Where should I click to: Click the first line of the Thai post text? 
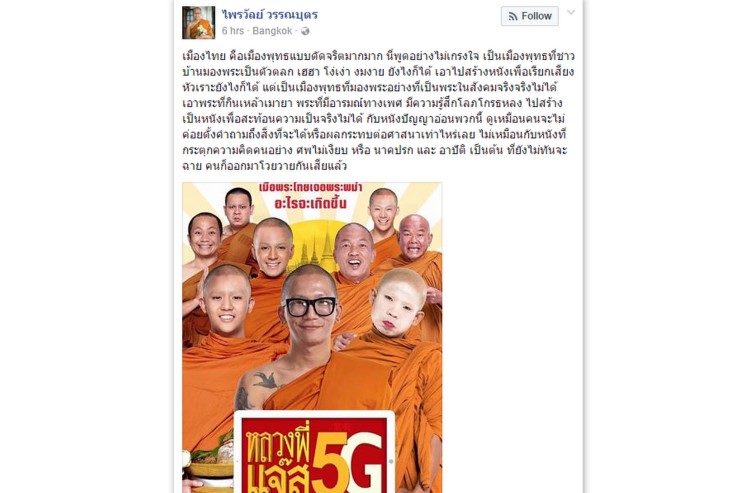378,56
